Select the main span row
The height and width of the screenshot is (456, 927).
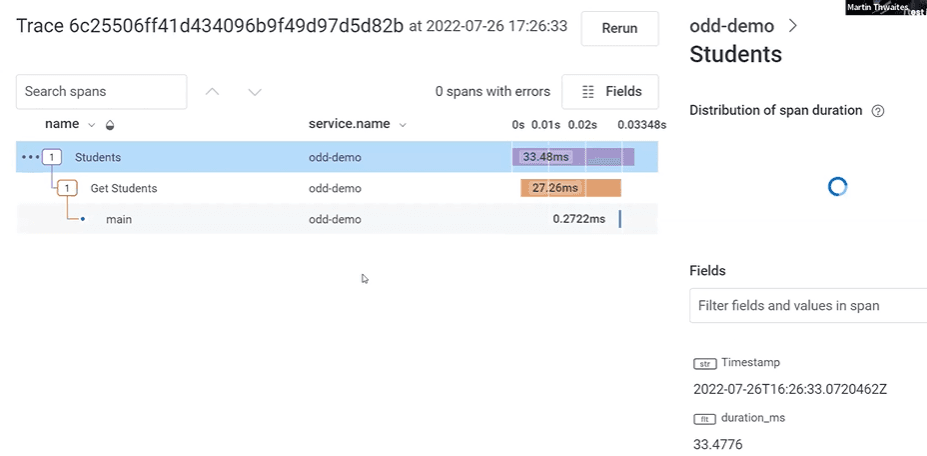tap(119, 219)
